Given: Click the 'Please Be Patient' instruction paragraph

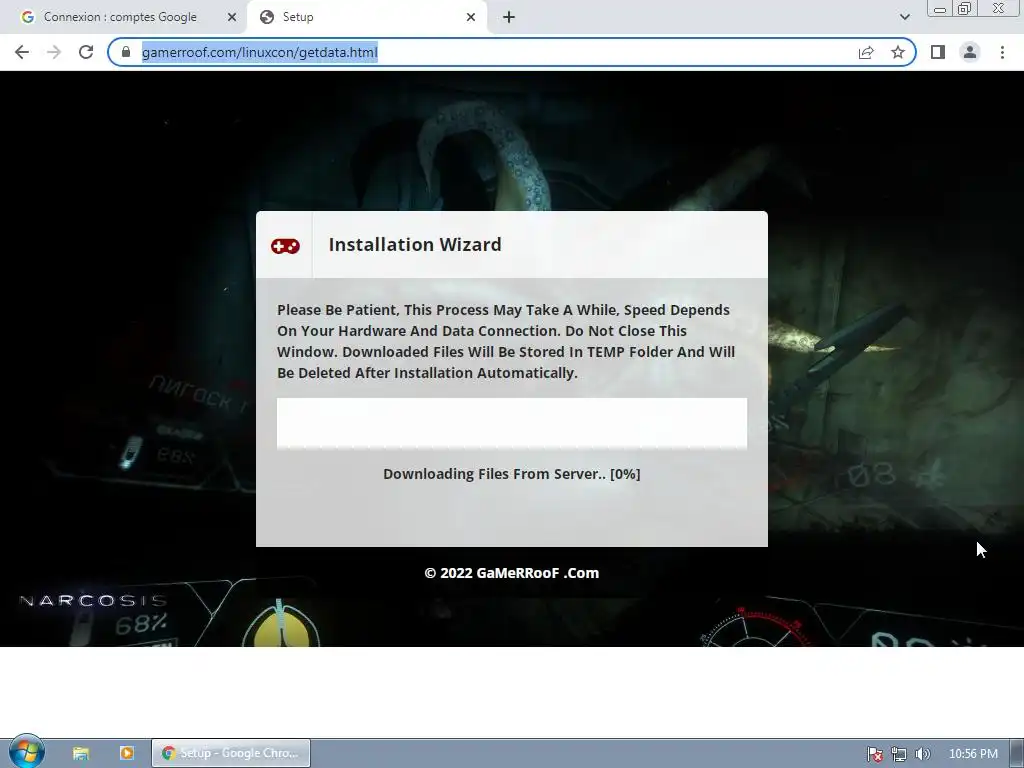Looking at the screenshot, I should tap(506, 341).
